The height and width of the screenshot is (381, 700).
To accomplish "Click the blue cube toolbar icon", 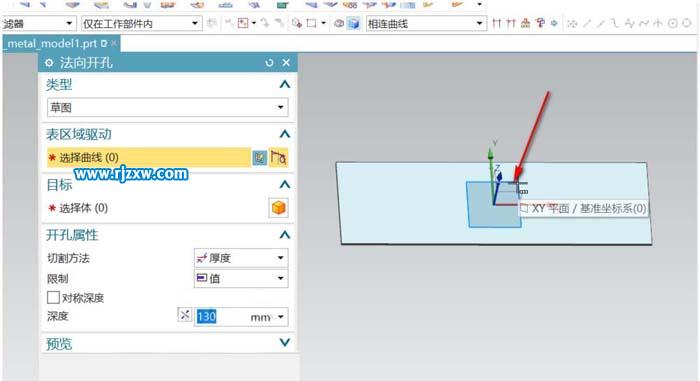I will coord(354,23).
